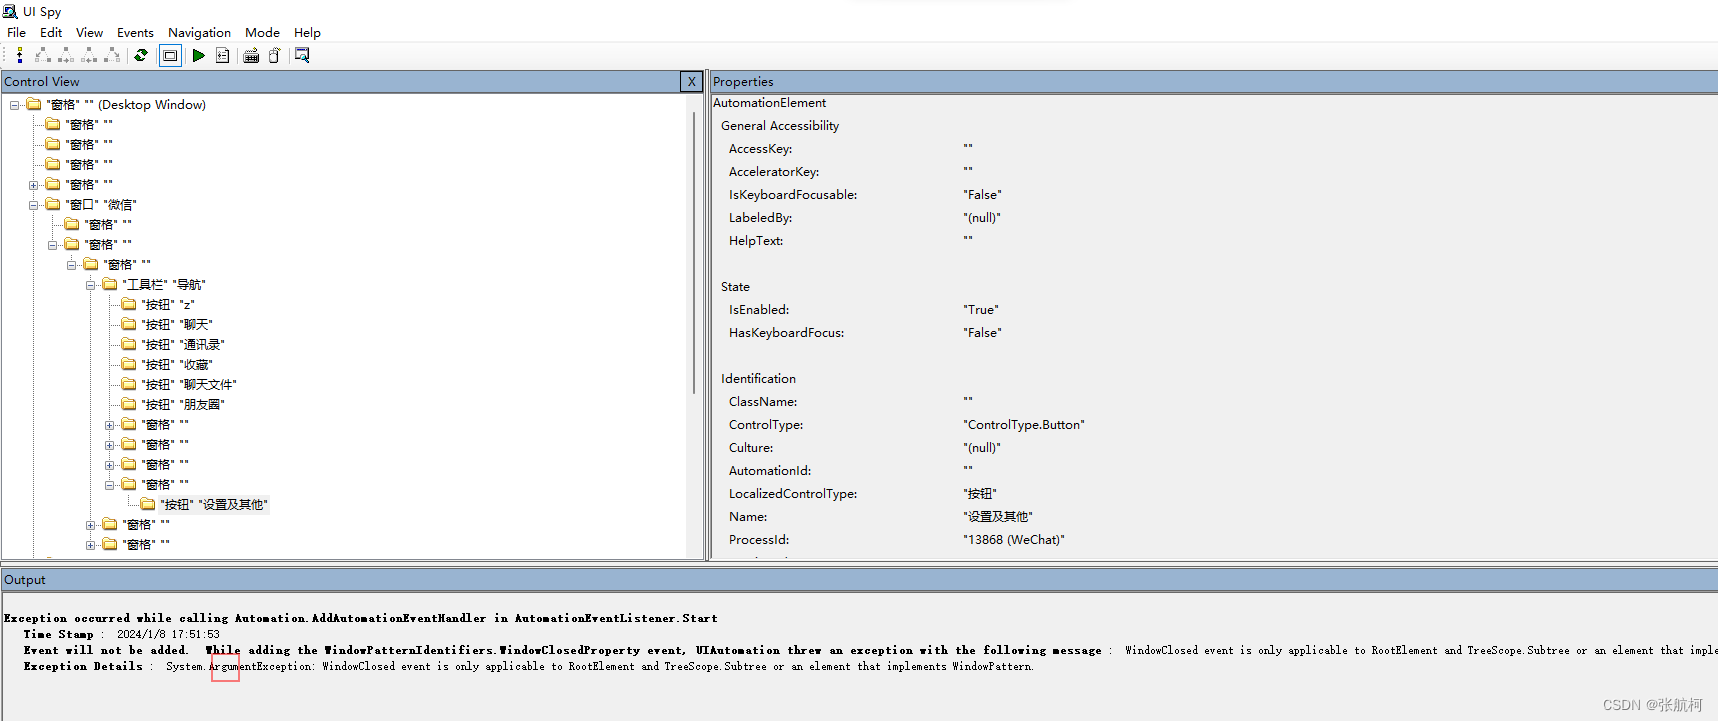Close the Control View panel with X
This screenshot has height=721, width=1718.
coord(691,82)
